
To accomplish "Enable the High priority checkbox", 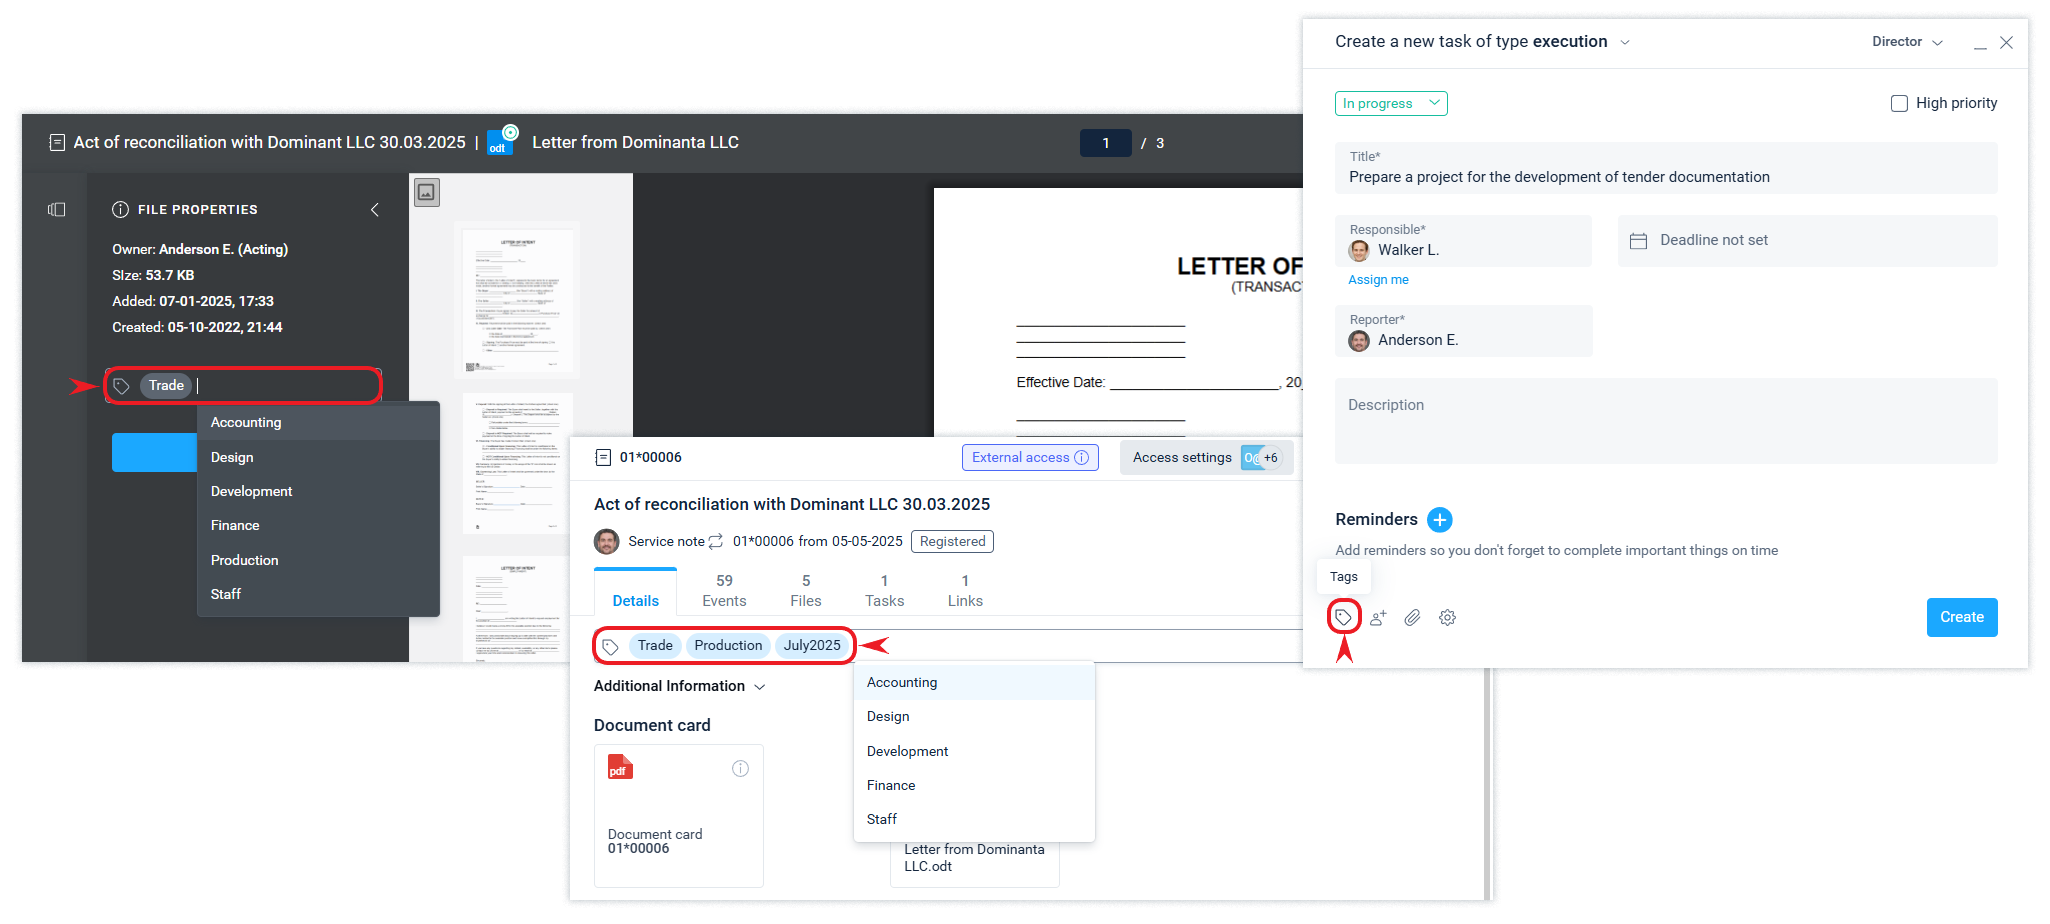I will pos(1899,103).
